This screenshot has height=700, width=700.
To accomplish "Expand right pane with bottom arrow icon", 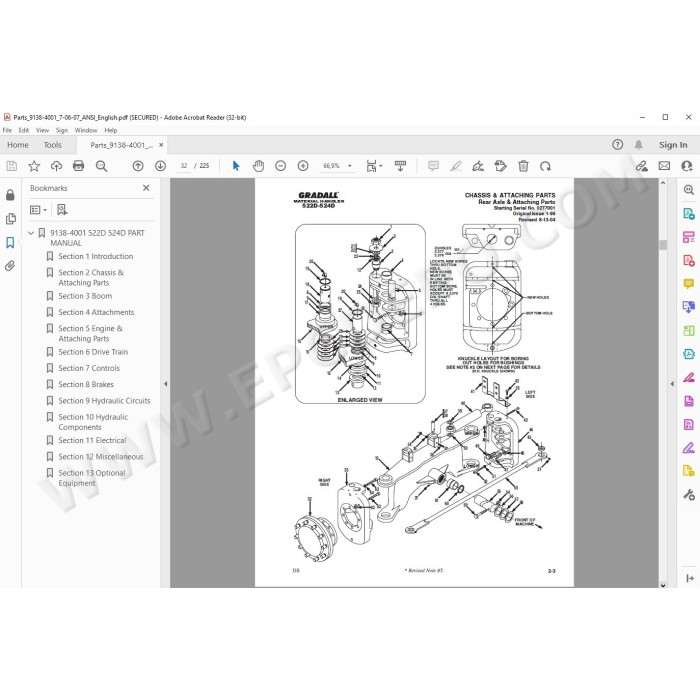I will click(690, 578).
